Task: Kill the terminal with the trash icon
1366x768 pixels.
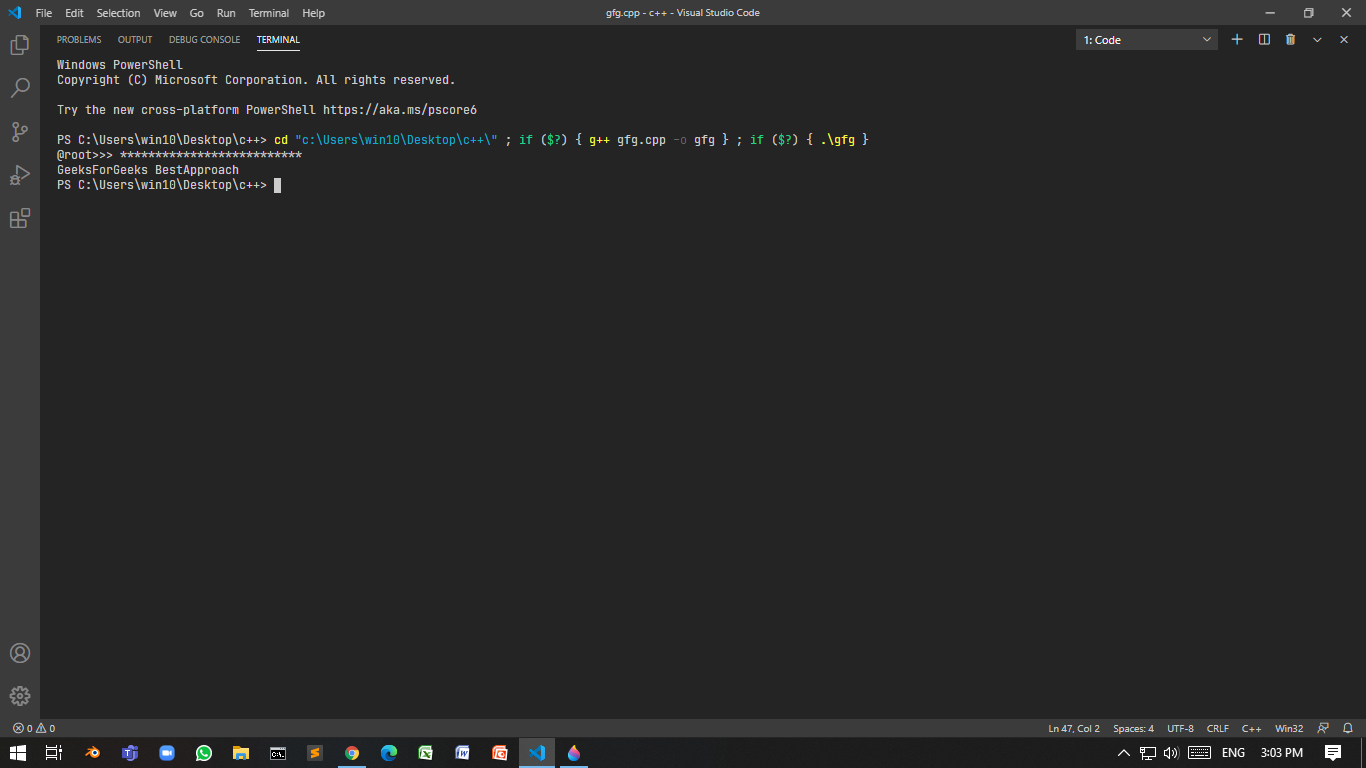Action: point(1290,39)
